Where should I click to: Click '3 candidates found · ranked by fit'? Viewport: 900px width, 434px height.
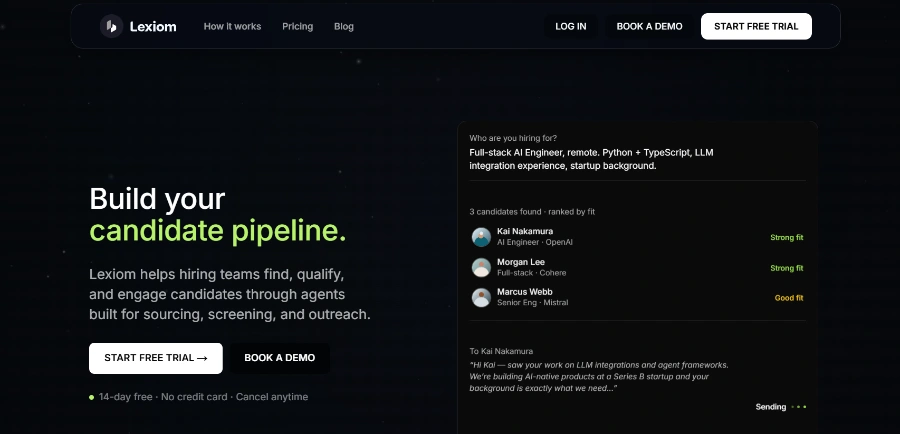(532, 212)
